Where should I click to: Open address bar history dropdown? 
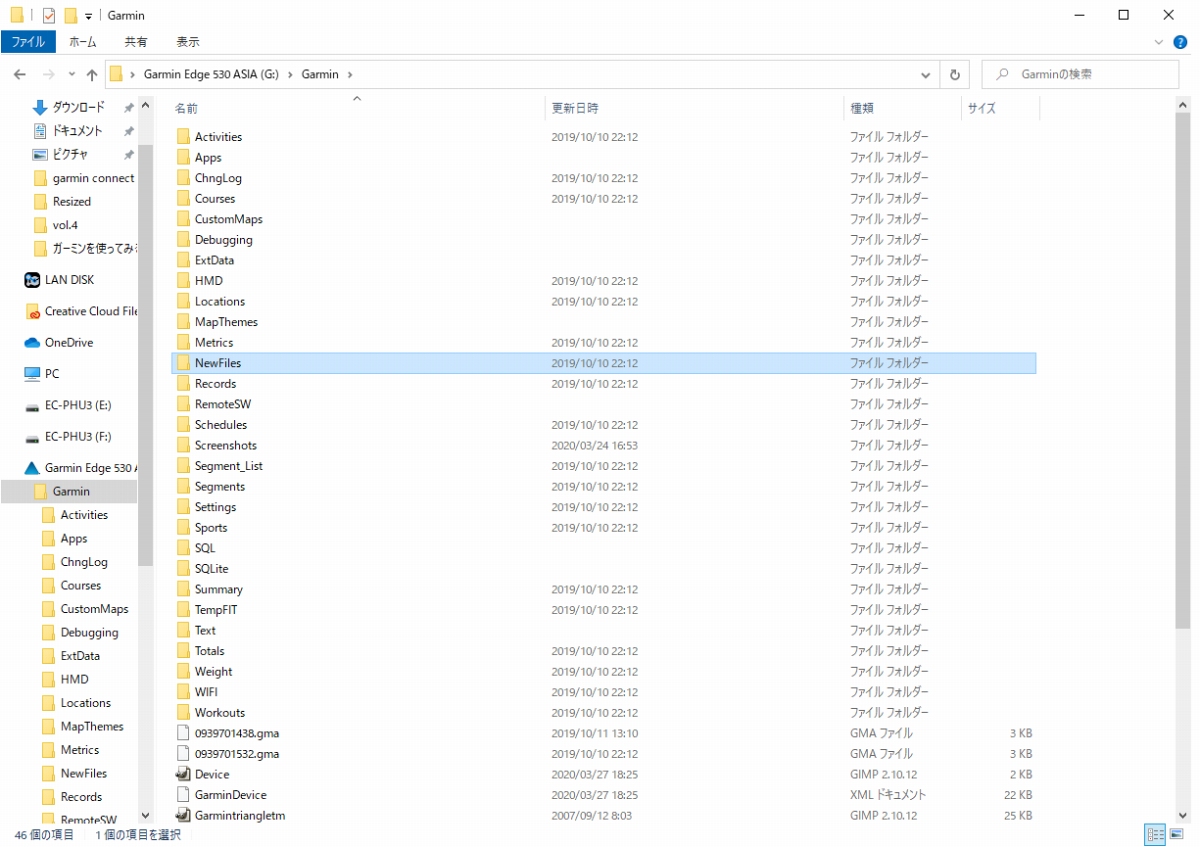click(x=926, y=75)
